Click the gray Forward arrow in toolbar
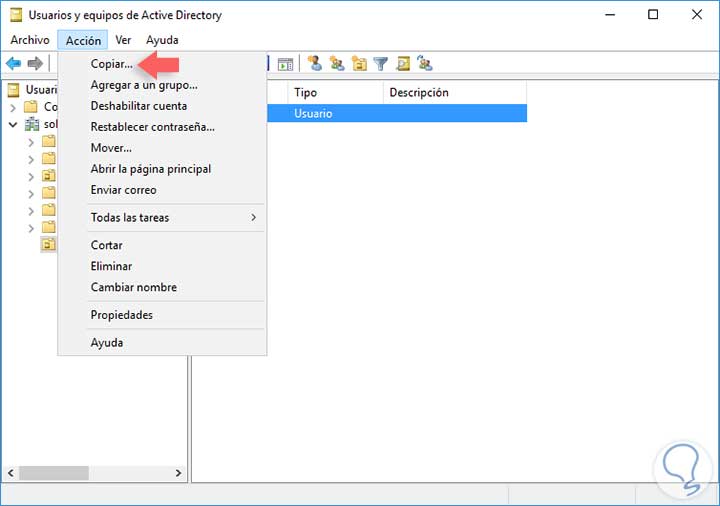The image size is (720, 506). (35, 63)
